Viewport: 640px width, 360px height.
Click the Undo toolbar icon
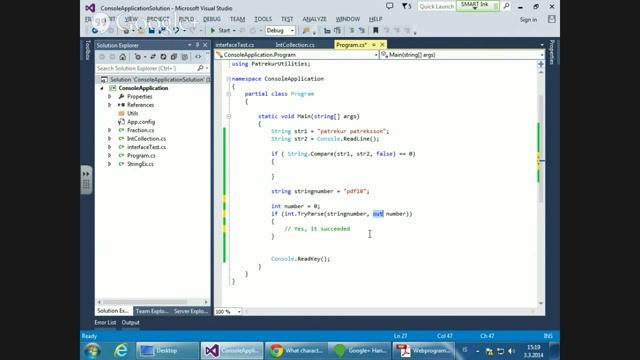click(x=176, y=30)
